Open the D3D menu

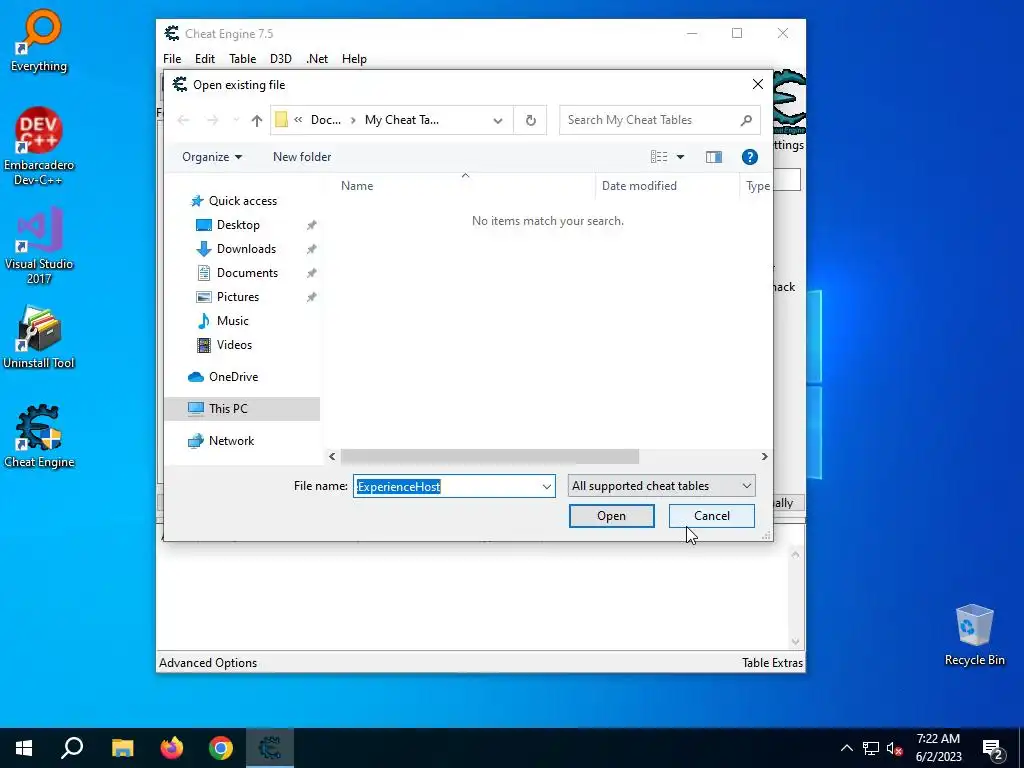tap(281, 59)
